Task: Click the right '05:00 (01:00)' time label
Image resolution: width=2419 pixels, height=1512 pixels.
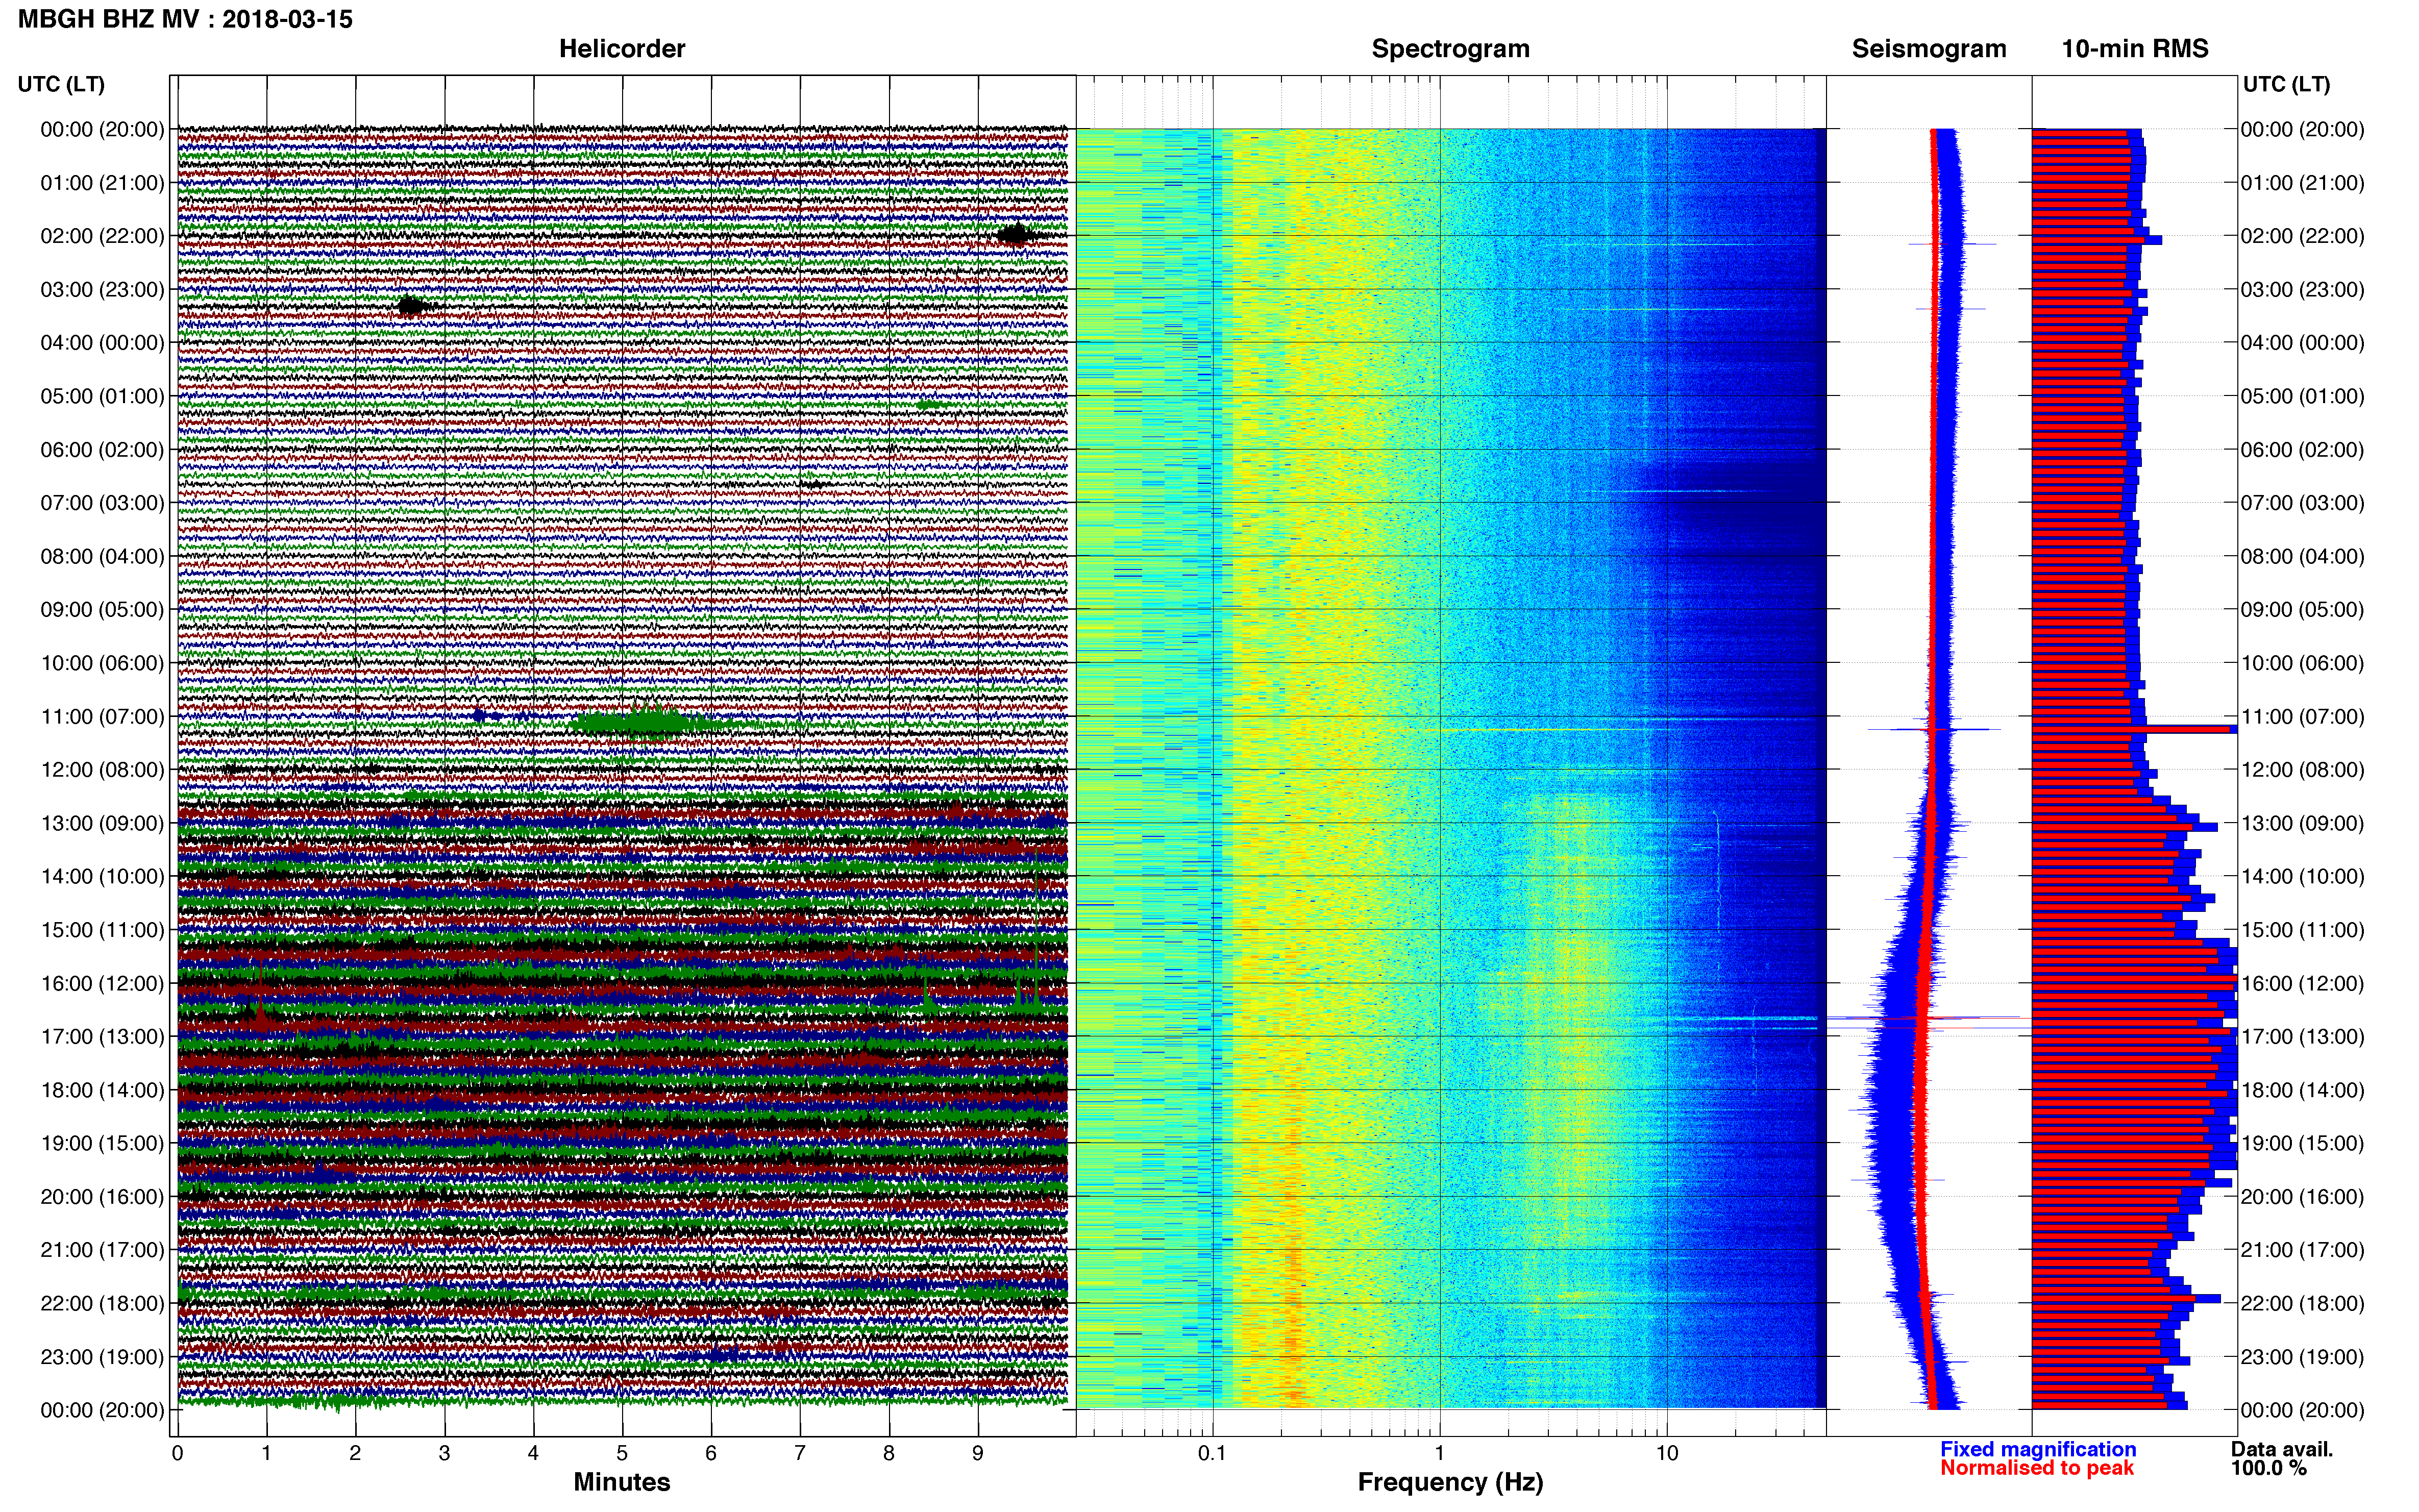Action: (x=2302, y=396)
